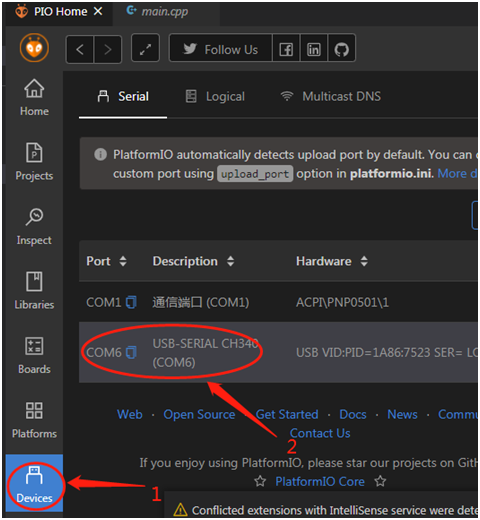
Task: Open the Home sidebar page
Action: pos(34,97)
